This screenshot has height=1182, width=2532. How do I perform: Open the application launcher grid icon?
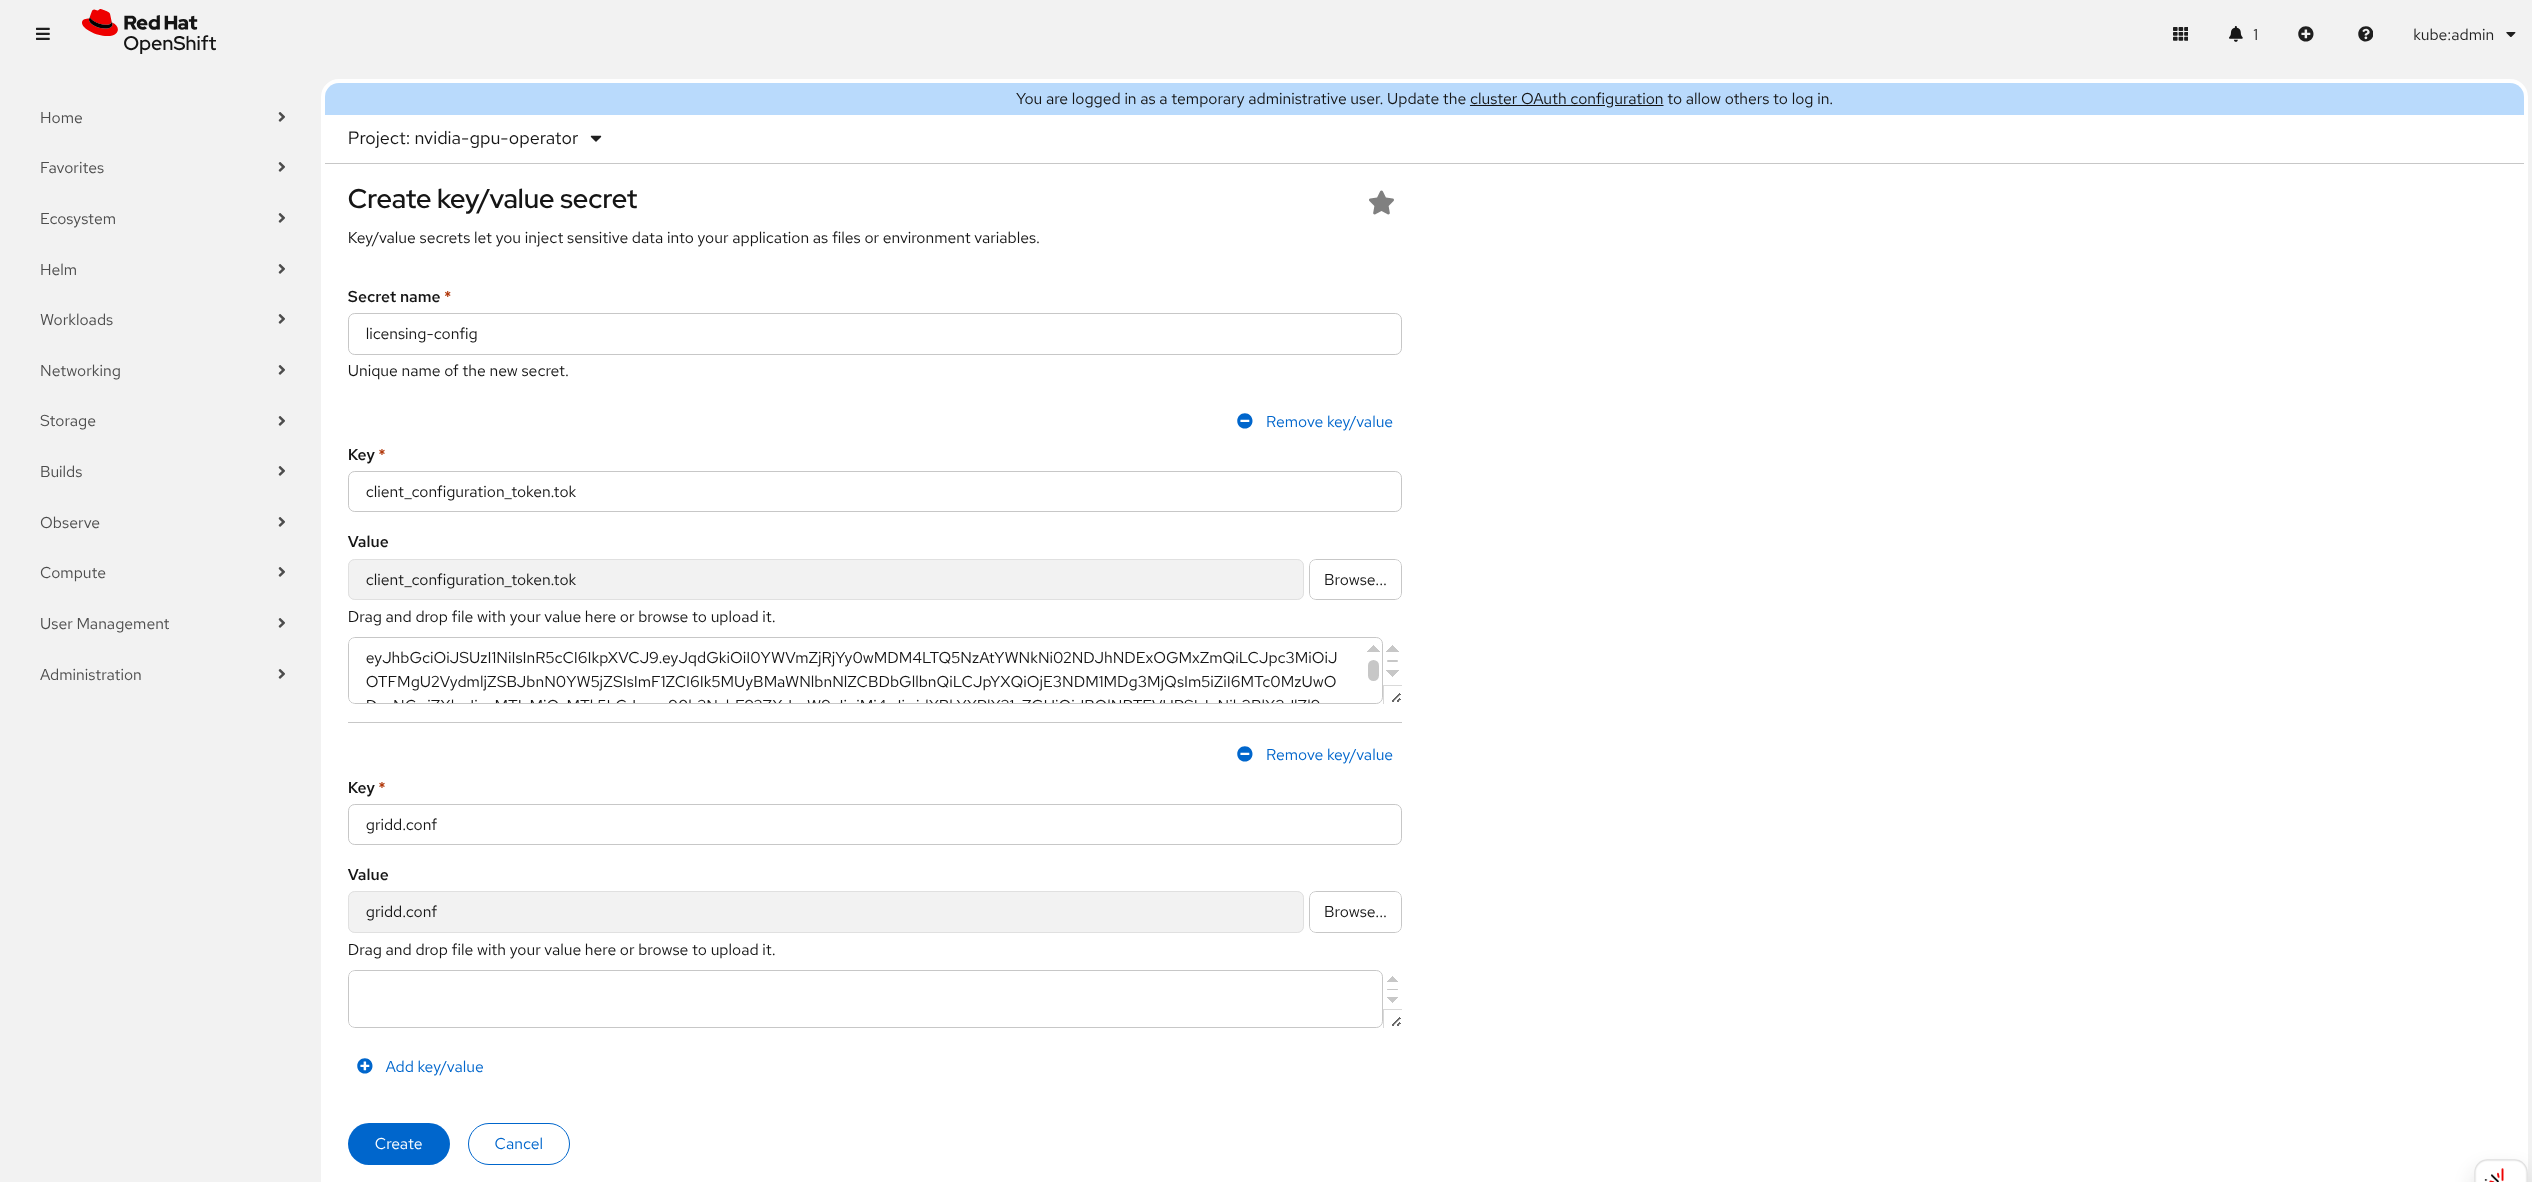pos(2180,34)
